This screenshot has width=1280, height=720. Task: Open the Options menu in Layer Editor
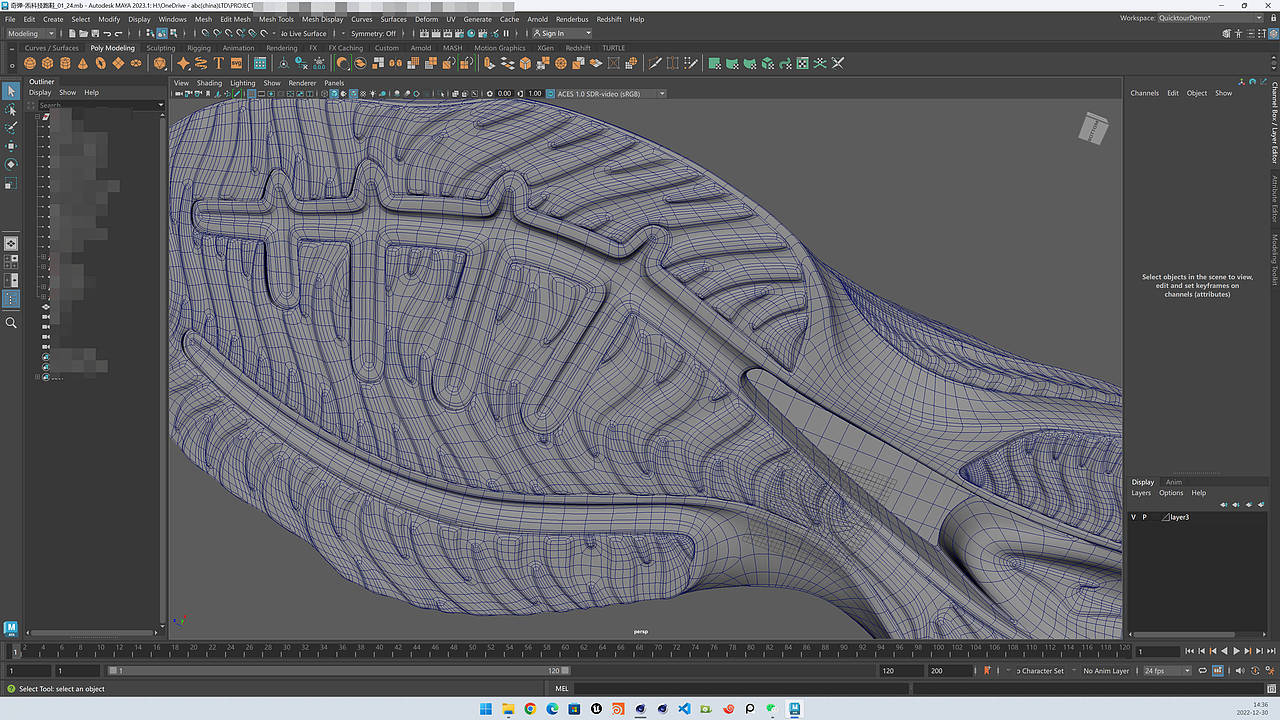point(1171,493)
